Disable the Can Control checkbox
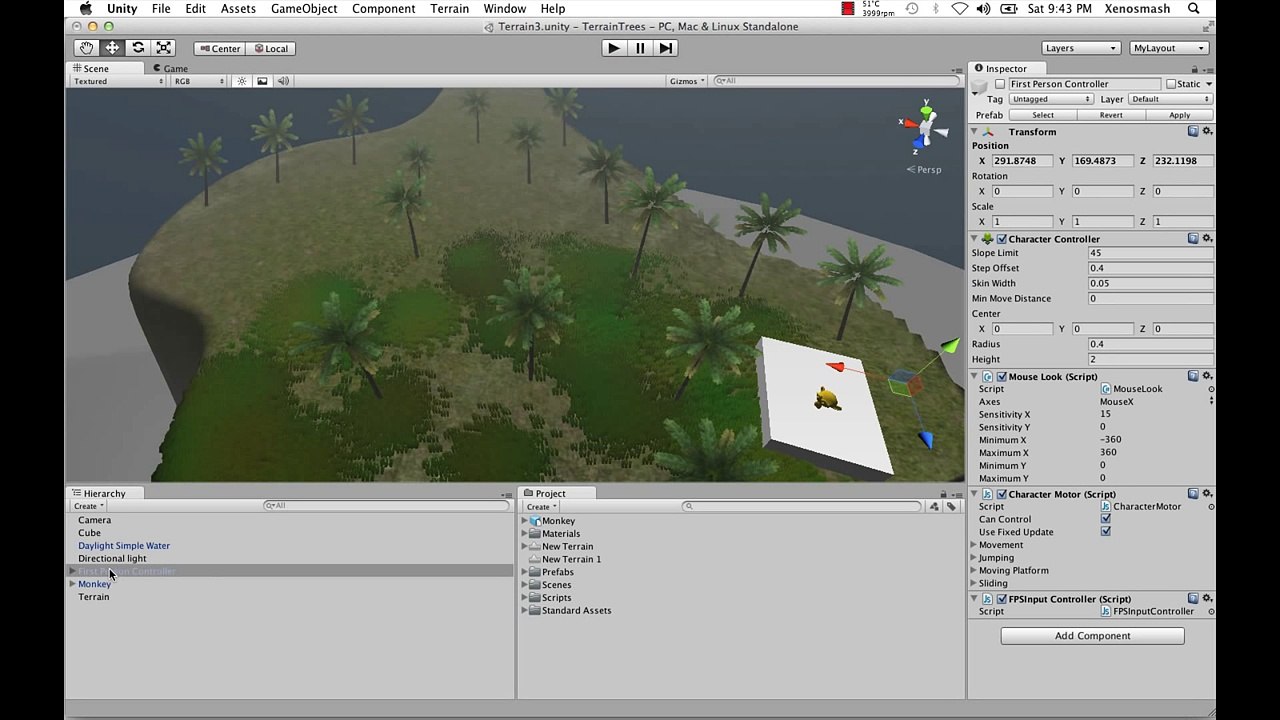The height and width of the screenshot is (720, 1280). point(1105,519)
